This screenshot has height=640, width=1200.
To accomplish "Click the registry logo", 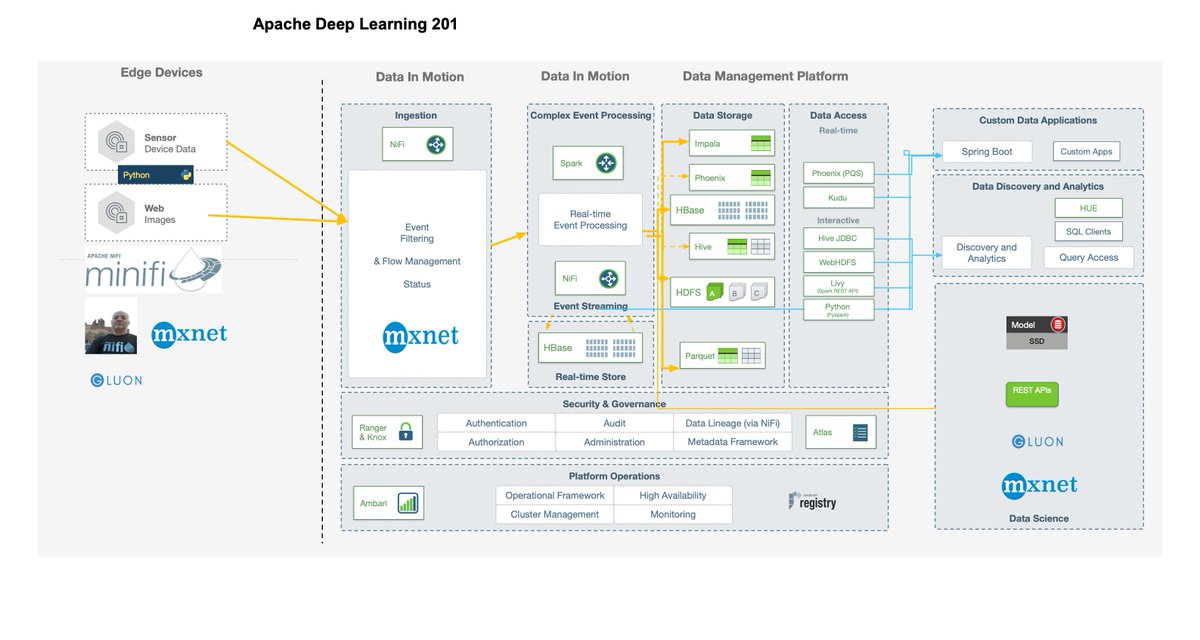I will (812, 501).
